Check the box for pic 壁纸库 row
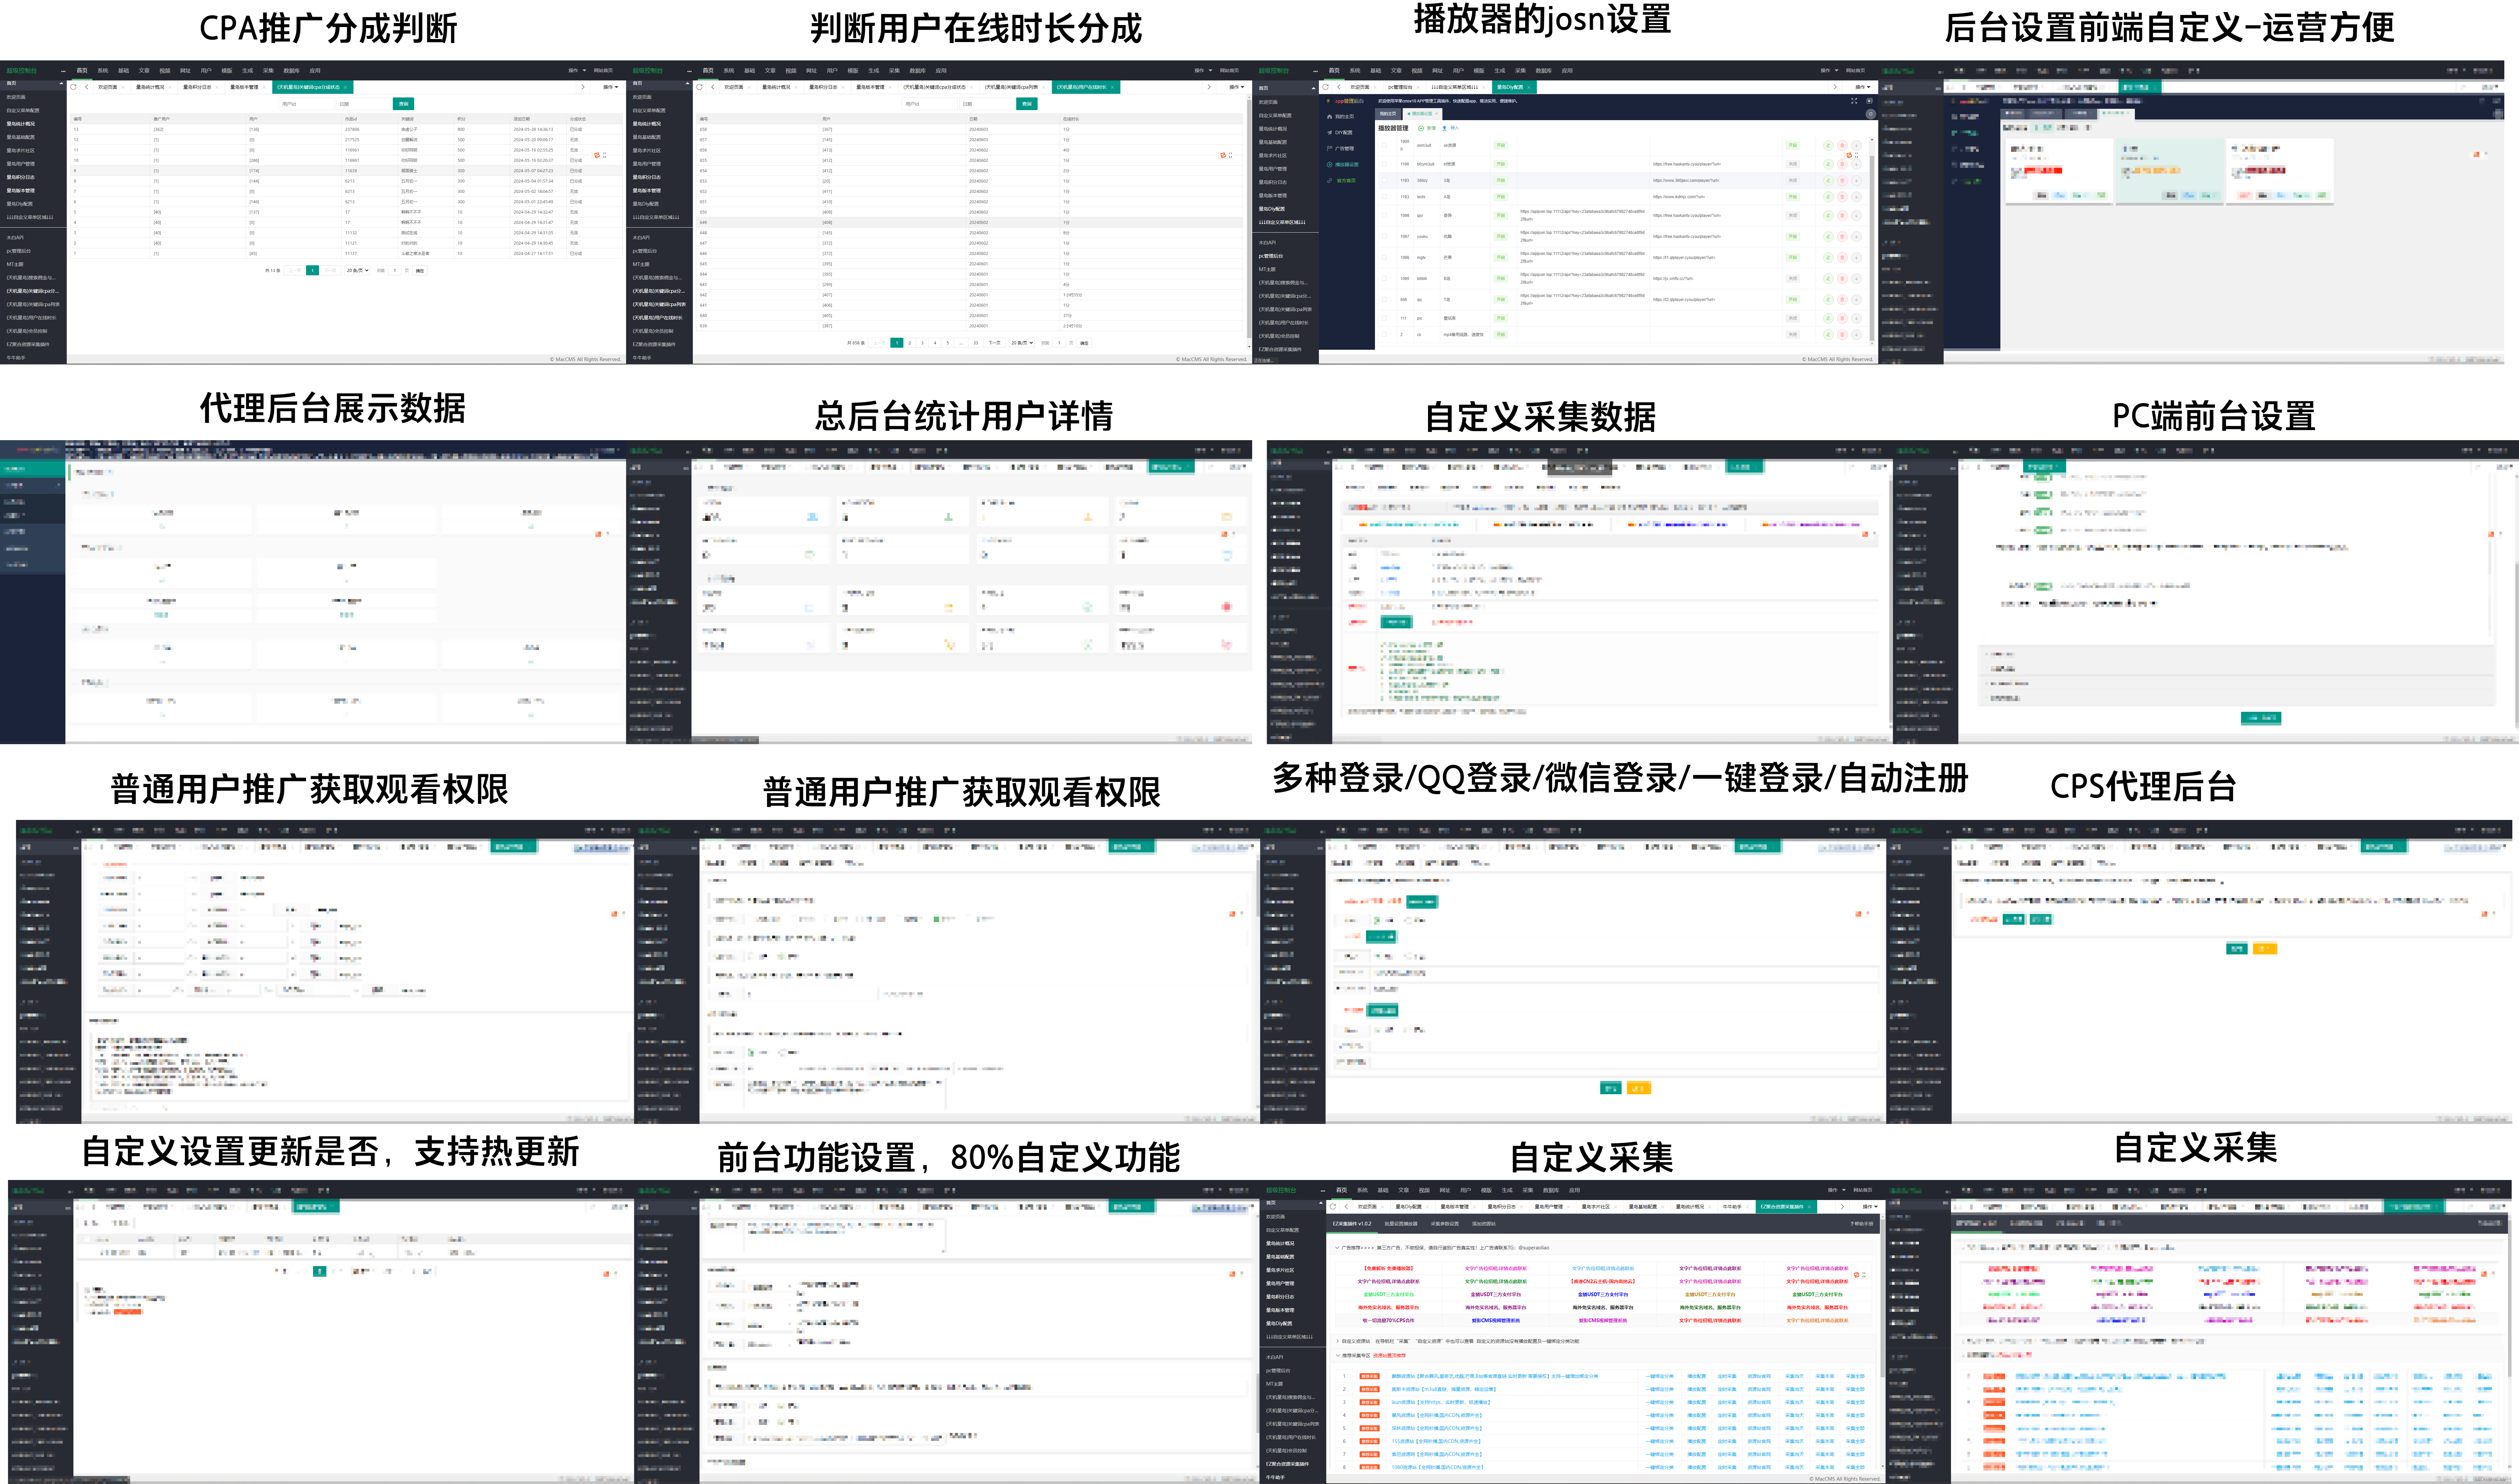2519x1484 pixels. coord(1384,318)
